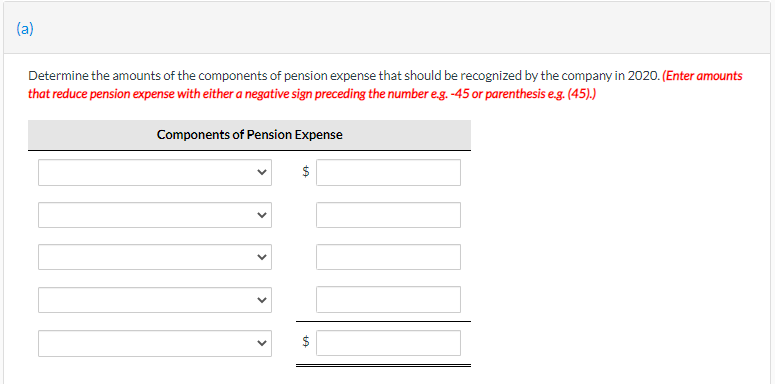Screen dimensions: 775x384
Task: Open the fourth pension component dropdown
Action: (155, 299)
